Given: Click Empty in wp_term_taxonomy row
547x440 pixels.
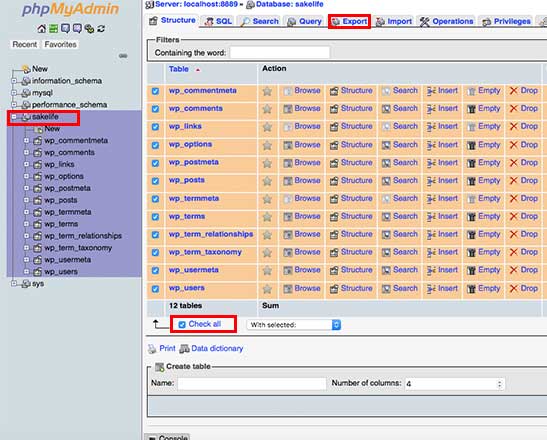Looking at the screenshot, I should tap(484, 252).
